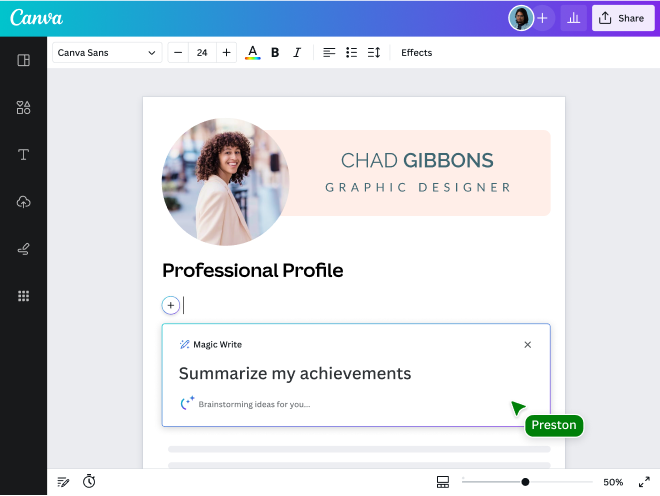
Task: Close the Magic Write panel
Action: pyautogui.click(x=528, y=345)
